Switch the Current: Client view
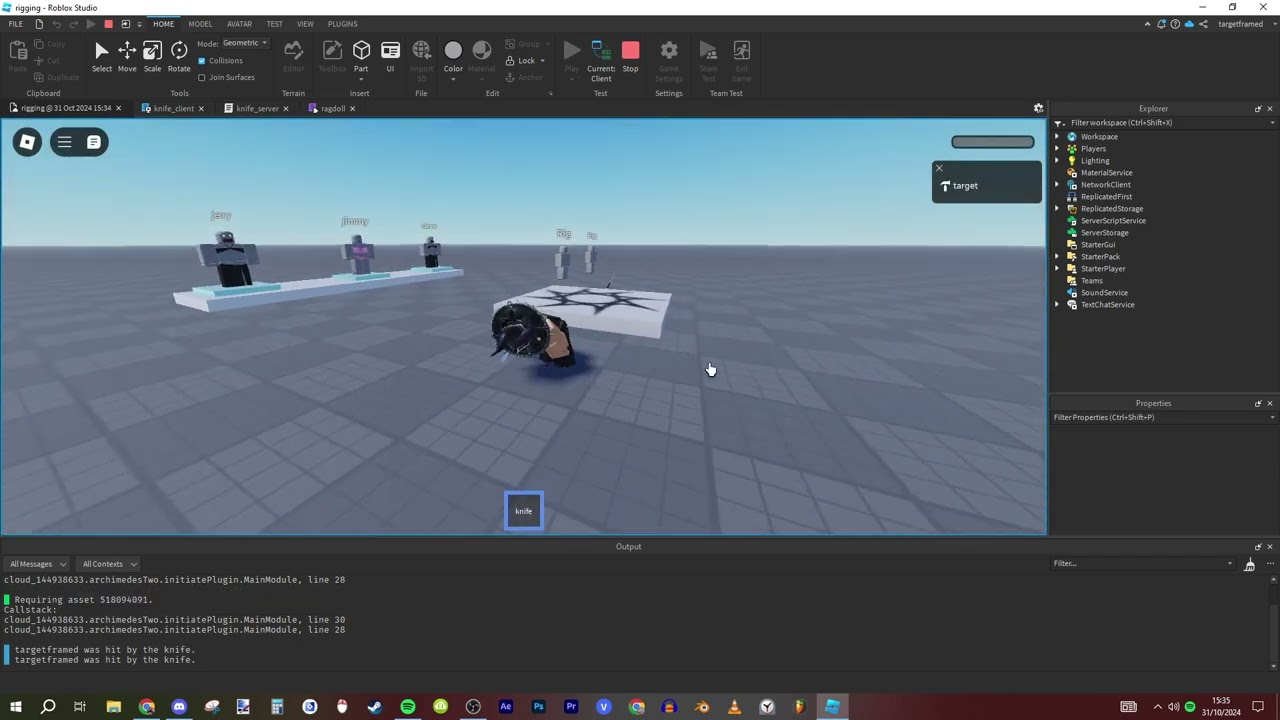This screenshot has height=720, width=1280. (601, 60)
